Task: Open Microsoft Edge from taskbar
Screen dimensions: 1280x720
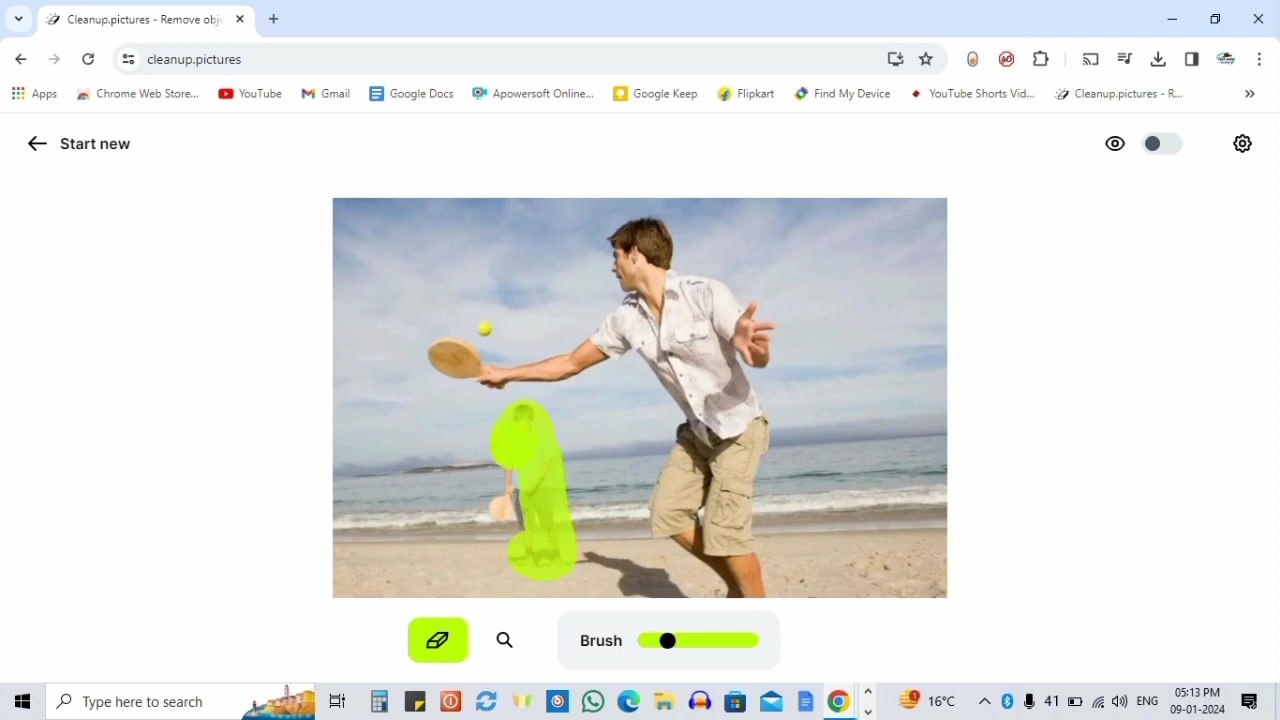Action: click(x=628, y=701)
